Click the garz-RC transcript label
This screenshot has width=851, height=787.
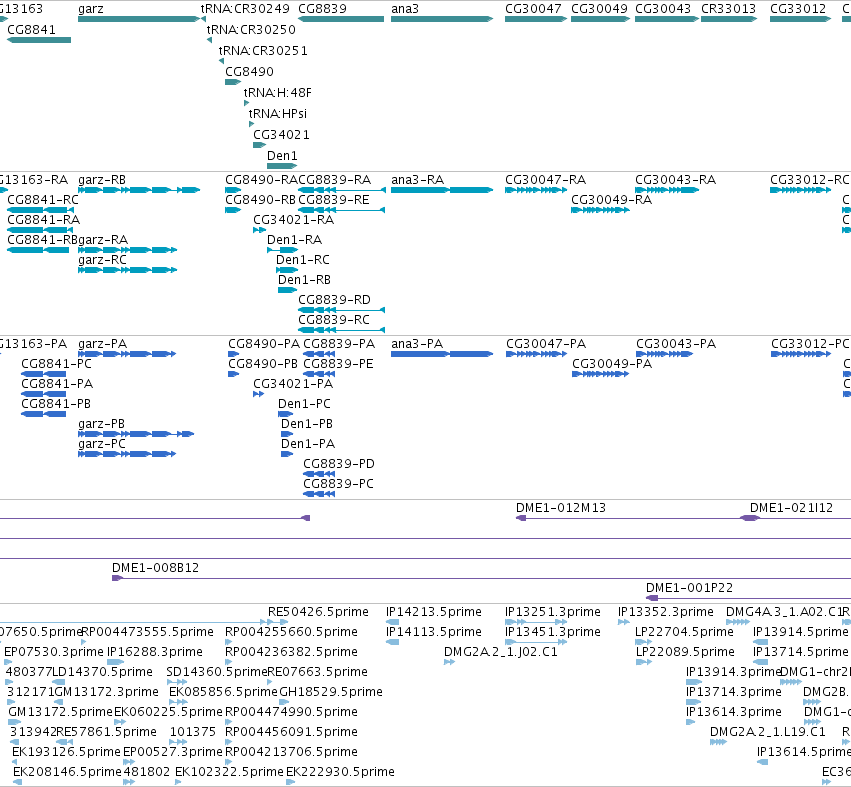coord(103,260)
